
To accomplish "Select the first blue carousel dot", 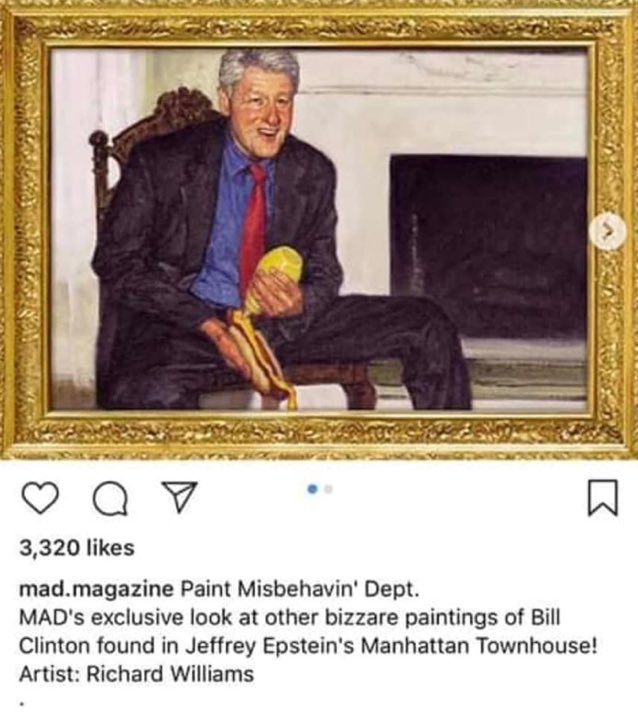I will pyautogui.click(x=312, y=489).
